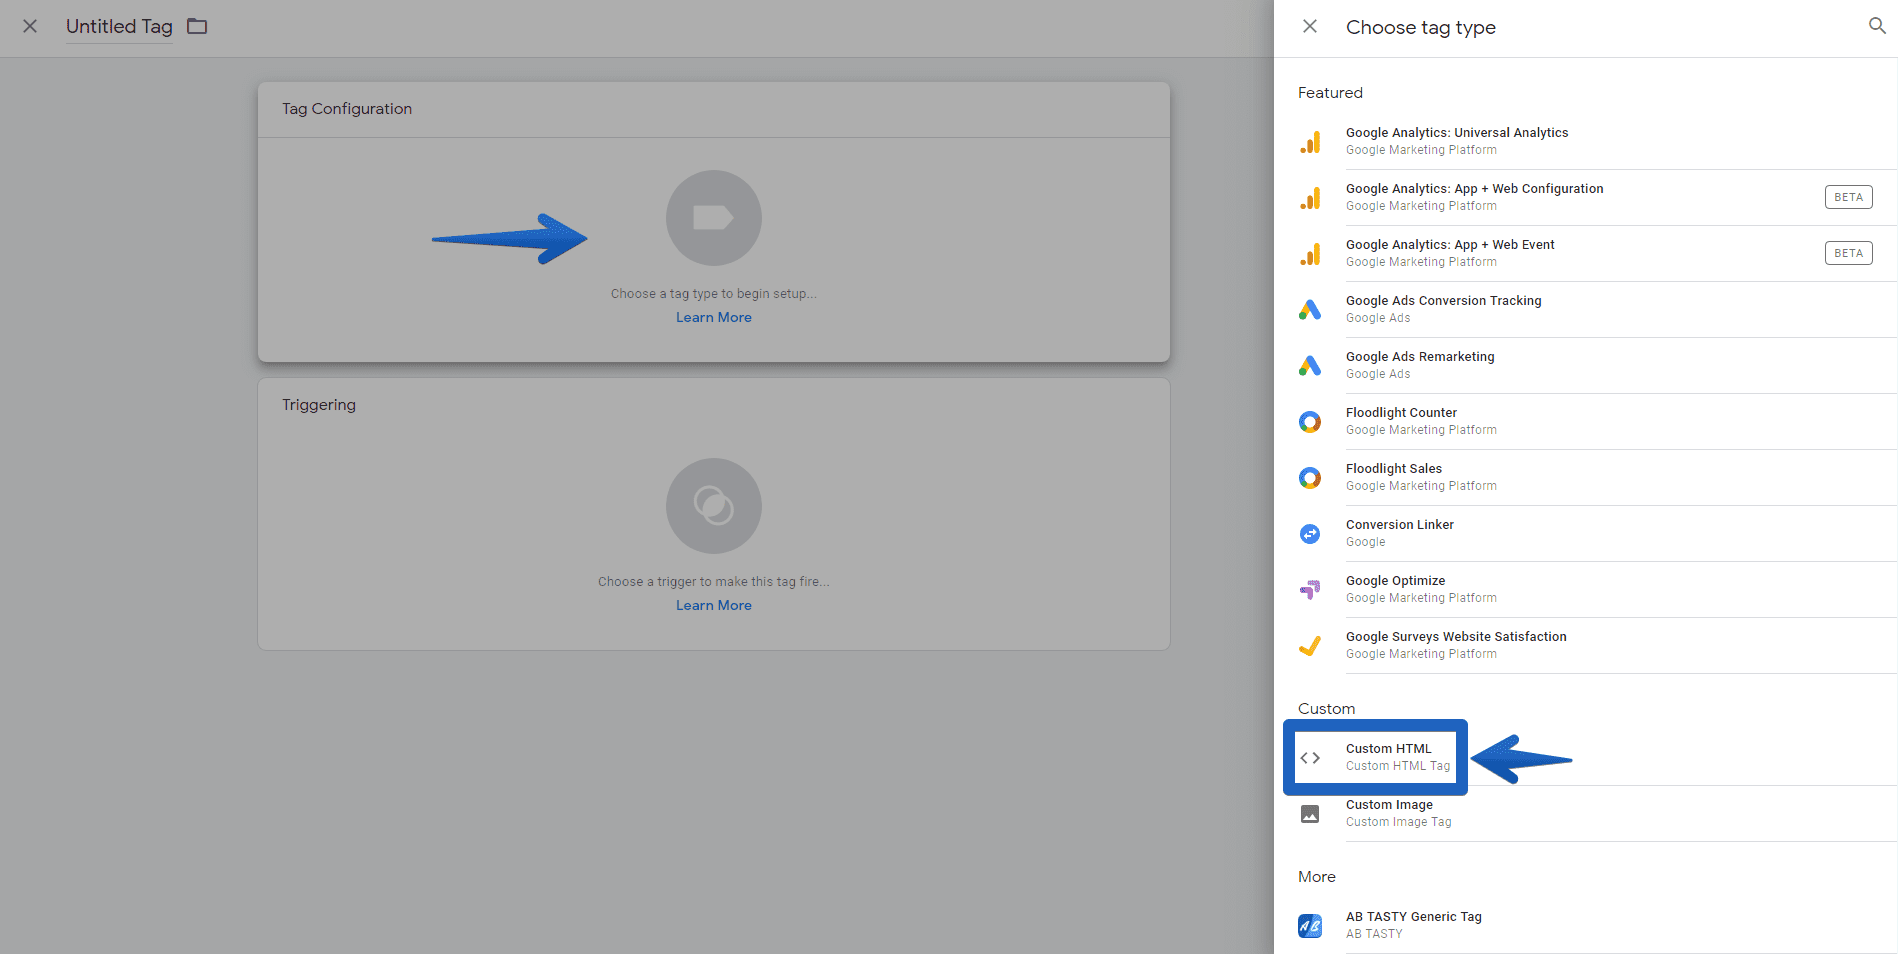The height and width of the screenshot is (954, 1898).
Task: Click the BETA badge on App + Web Event
Action: [1848, 253]
